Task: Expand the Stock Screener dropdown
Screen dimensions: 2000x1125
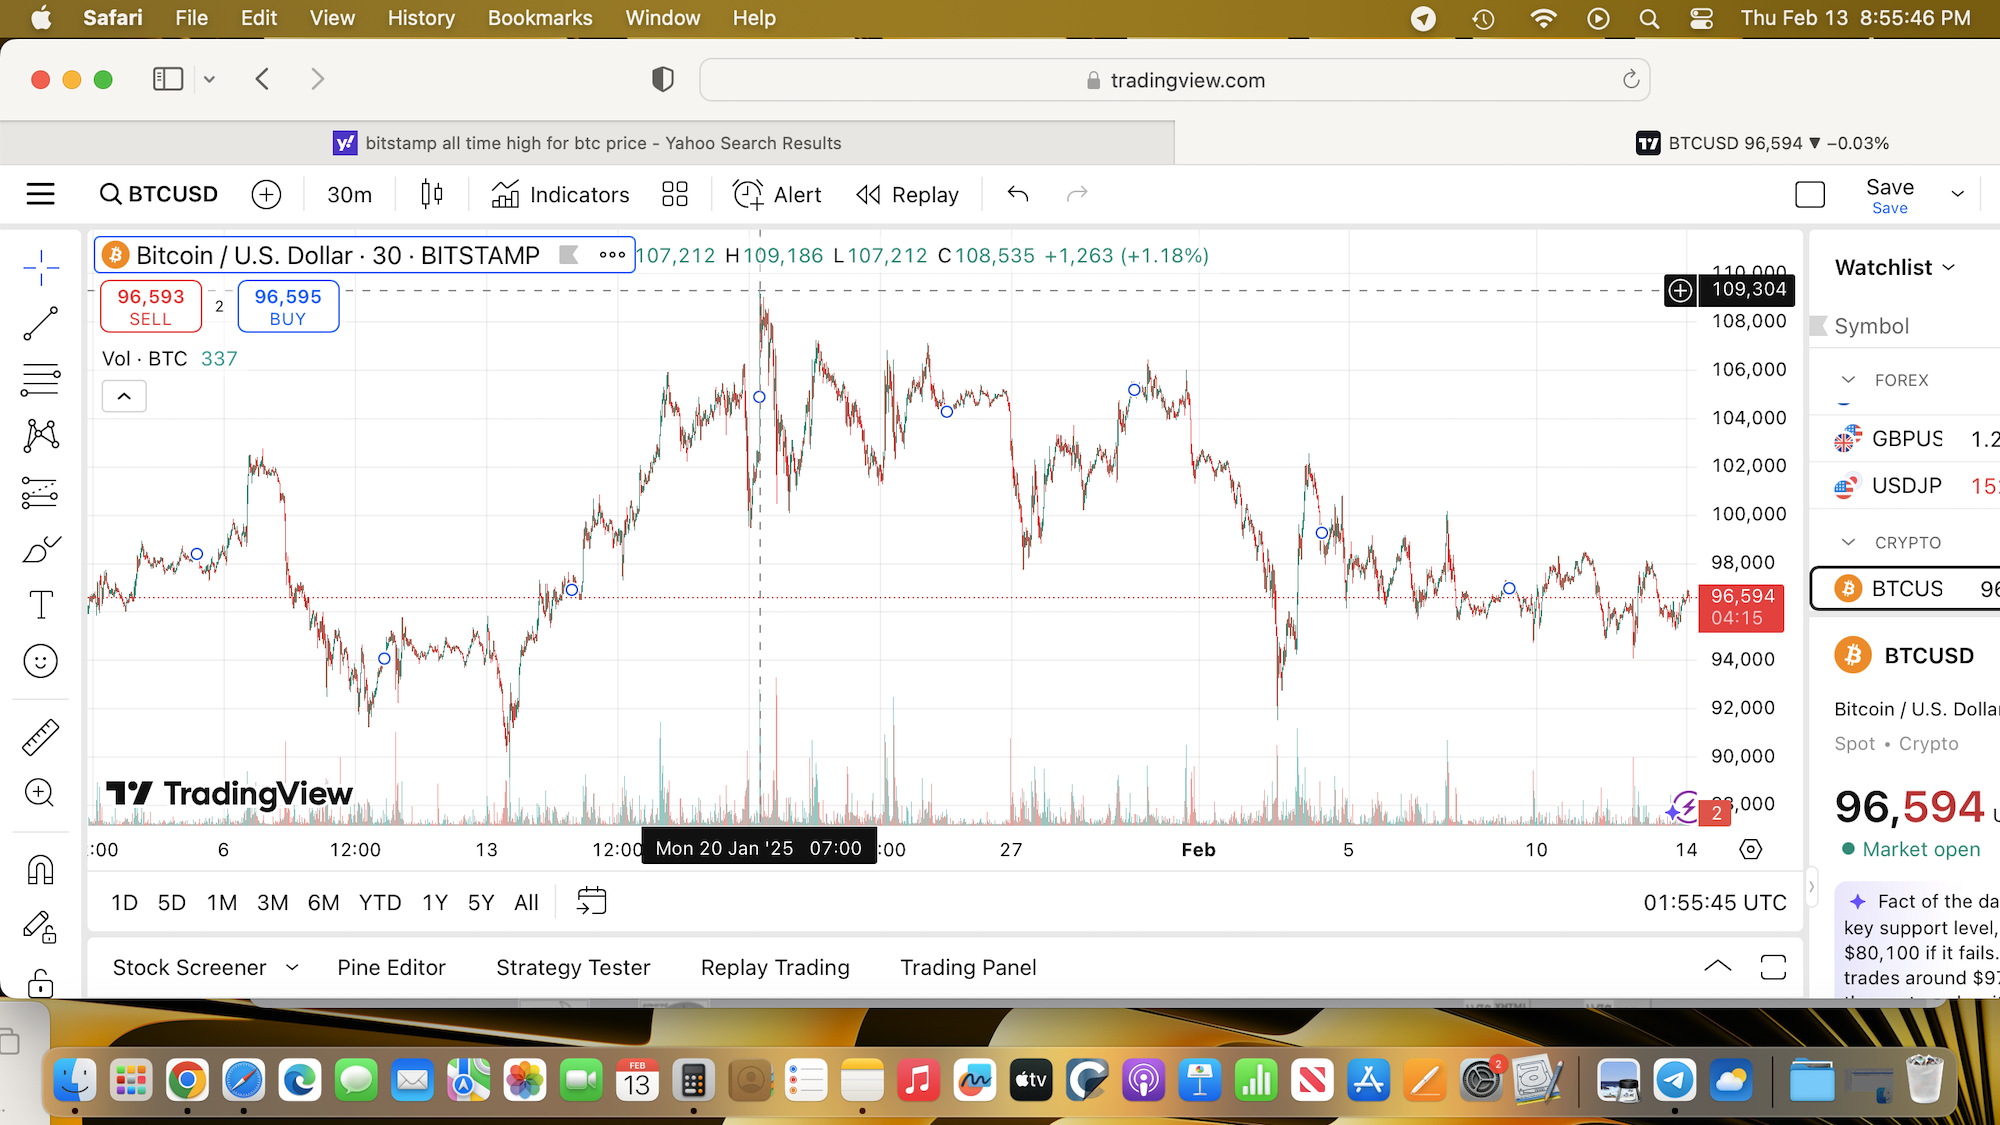Action: [292, 967]
